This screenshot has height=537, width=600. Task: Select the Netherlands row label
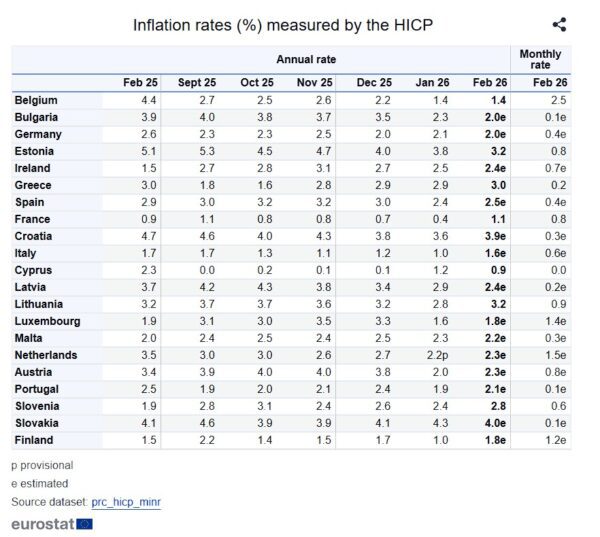point(46,355)
